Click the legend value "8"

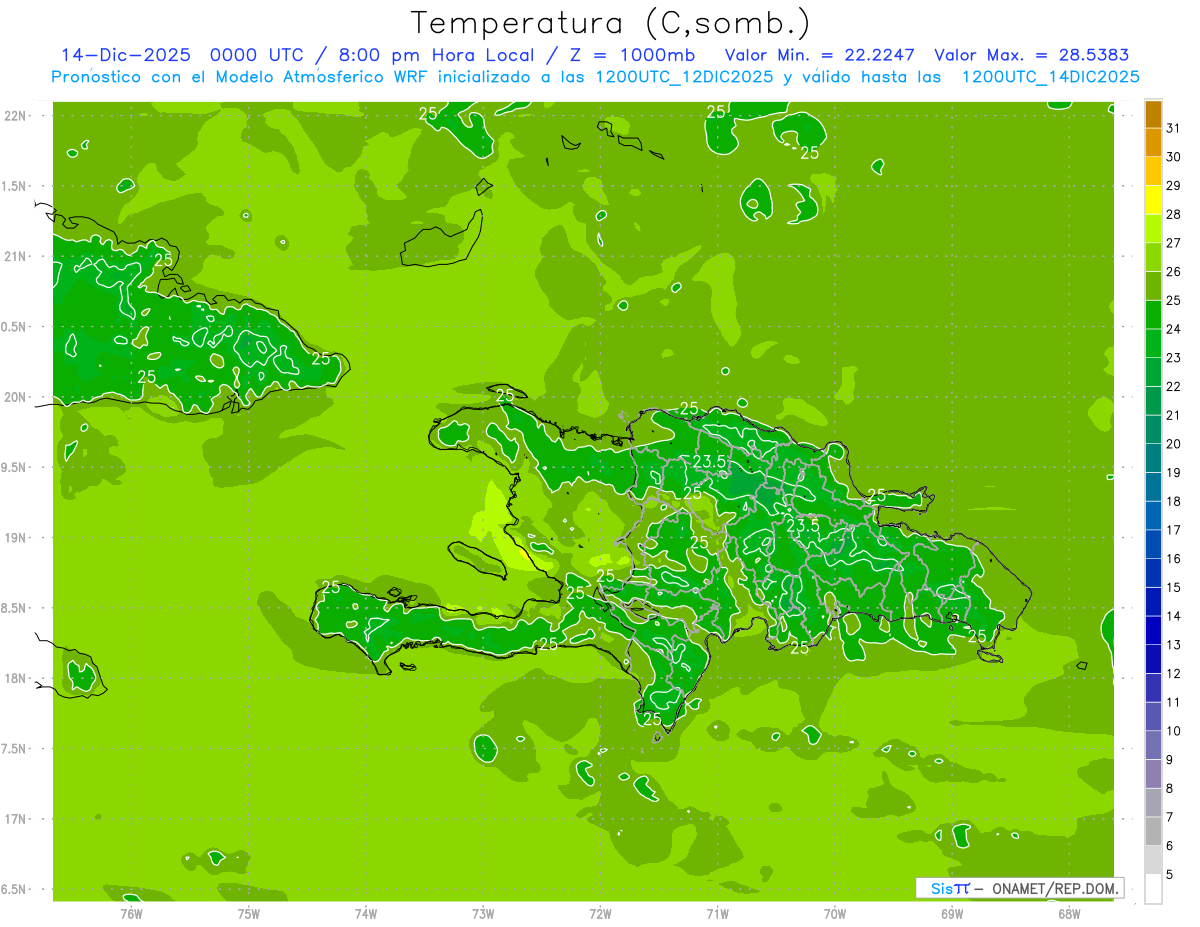click(1170, 789)
